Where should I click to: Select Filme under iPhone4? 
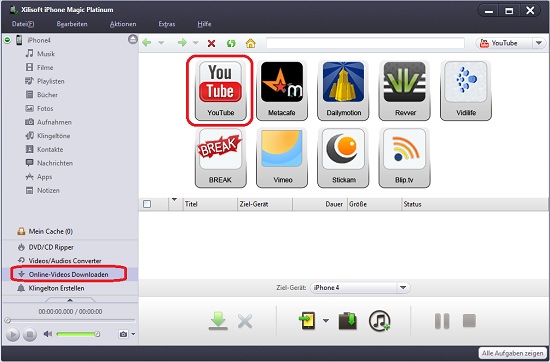click(x=45, y=67)
